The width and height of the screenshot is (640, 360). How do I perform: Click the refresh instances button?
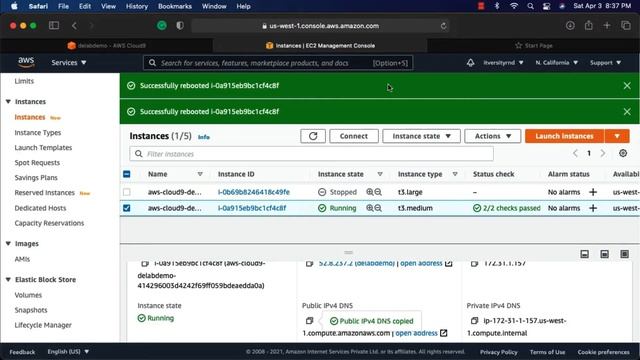[x=313, y=136]
